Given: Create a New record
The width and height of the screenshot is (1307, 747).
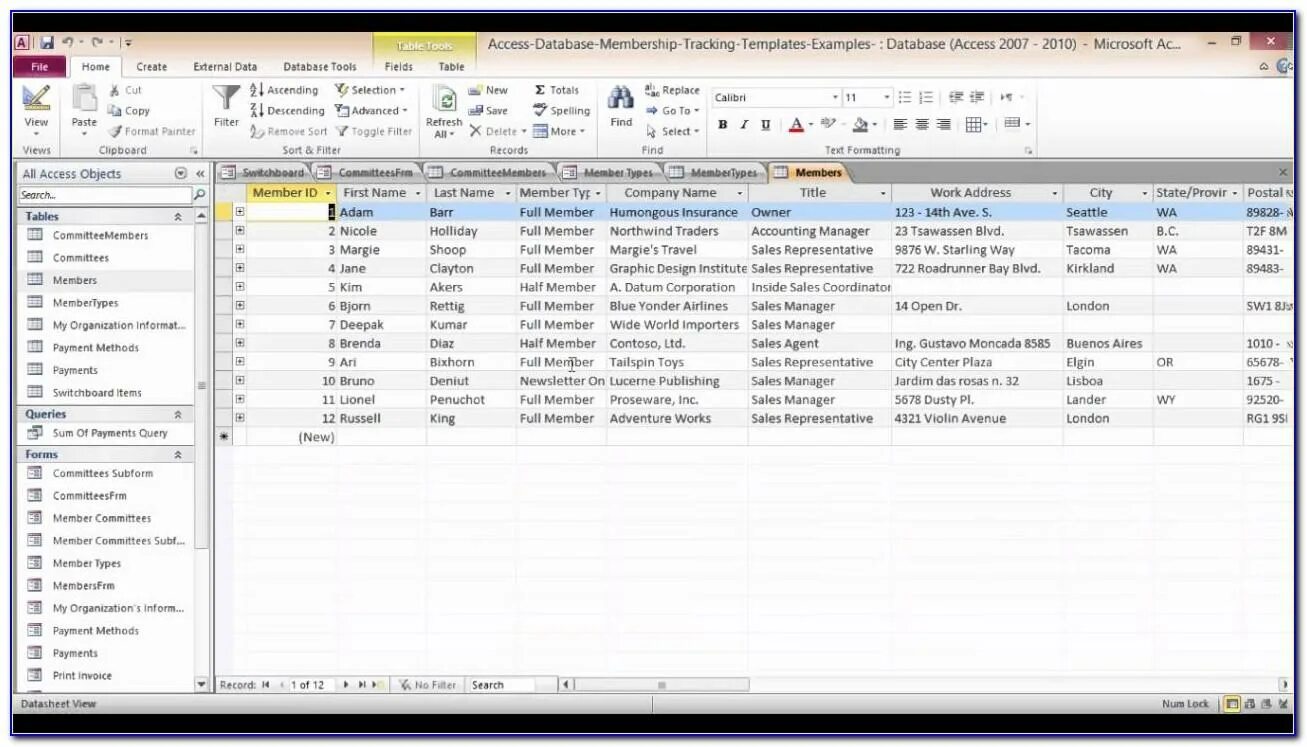Looking at the screenshot, I should click(x=488, y=90).
